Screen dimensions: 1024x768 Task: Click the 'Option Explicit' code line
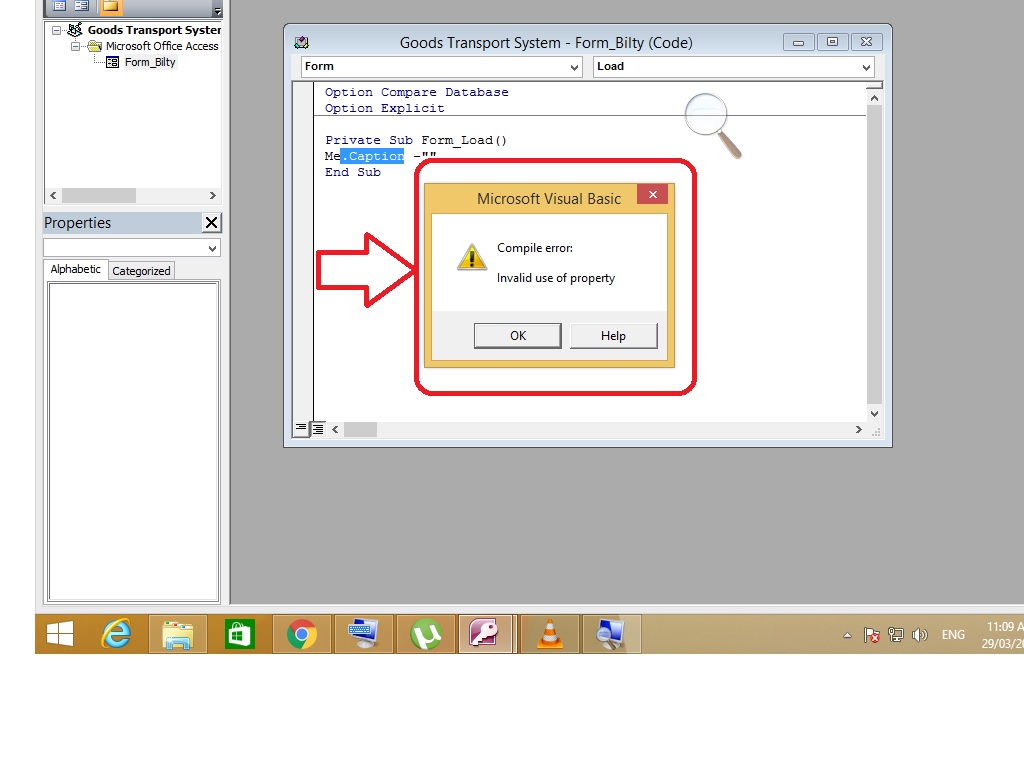coord(385,108)
